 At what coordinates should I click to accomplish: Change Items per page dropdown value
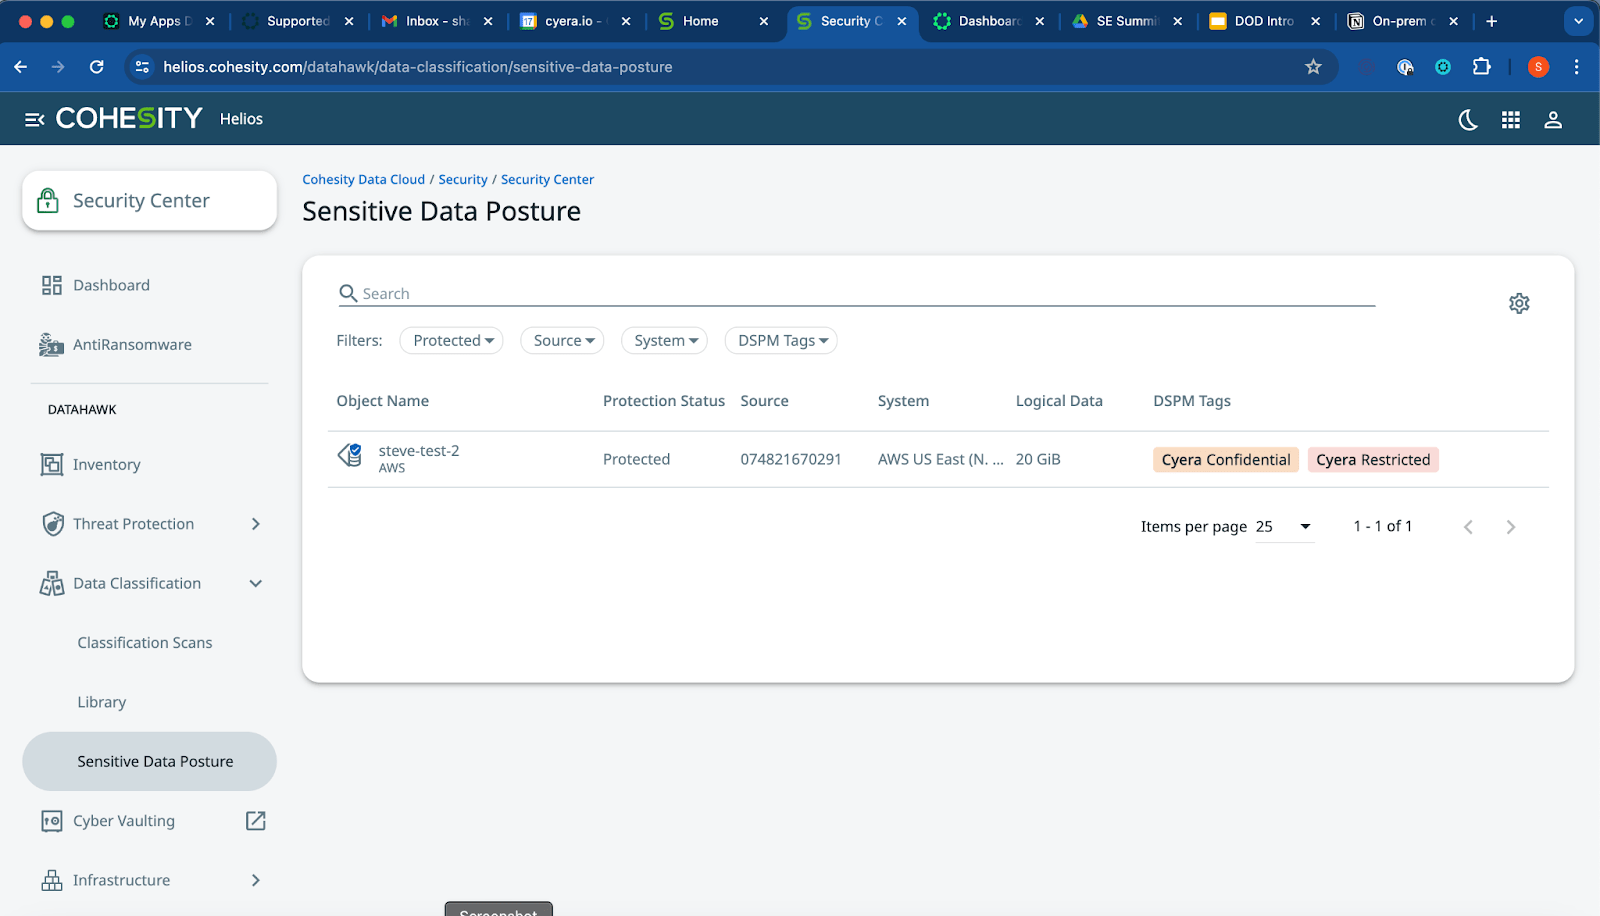tap(1284, 527)
